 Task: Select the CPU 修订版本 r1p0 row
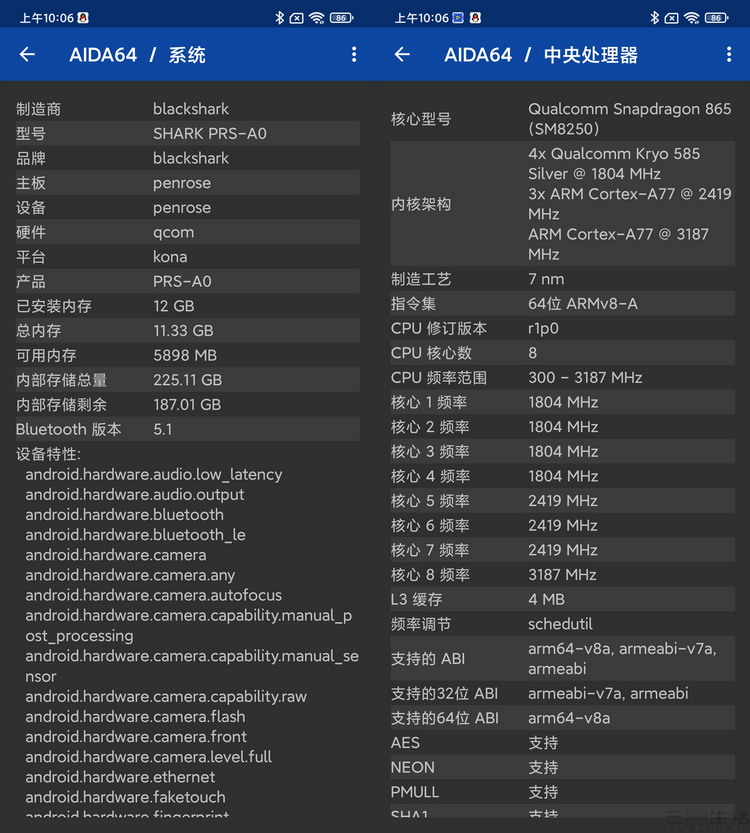(562, 328)
